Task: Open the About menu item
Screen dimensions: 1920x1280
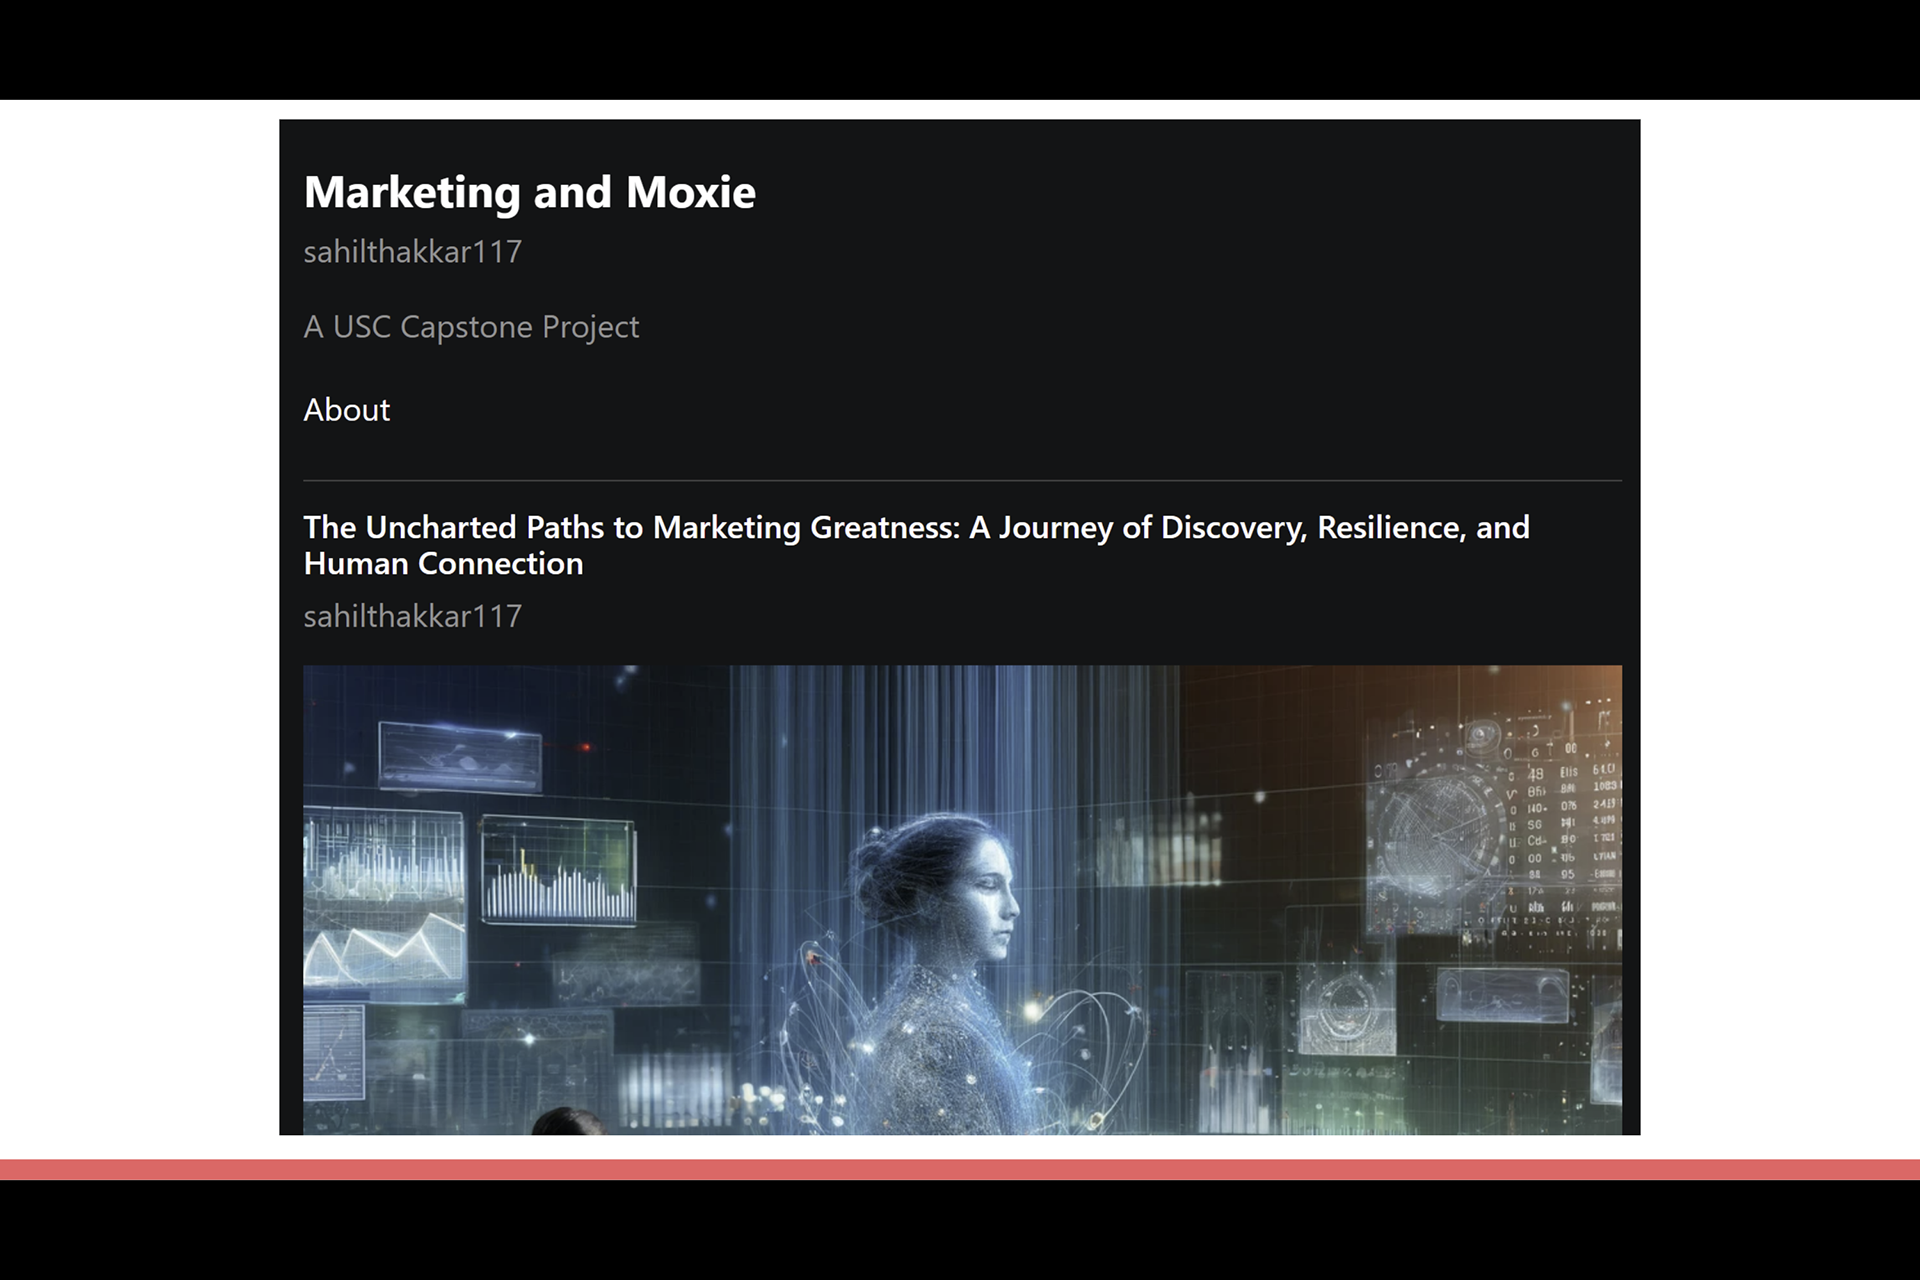Action: point(346,410)
